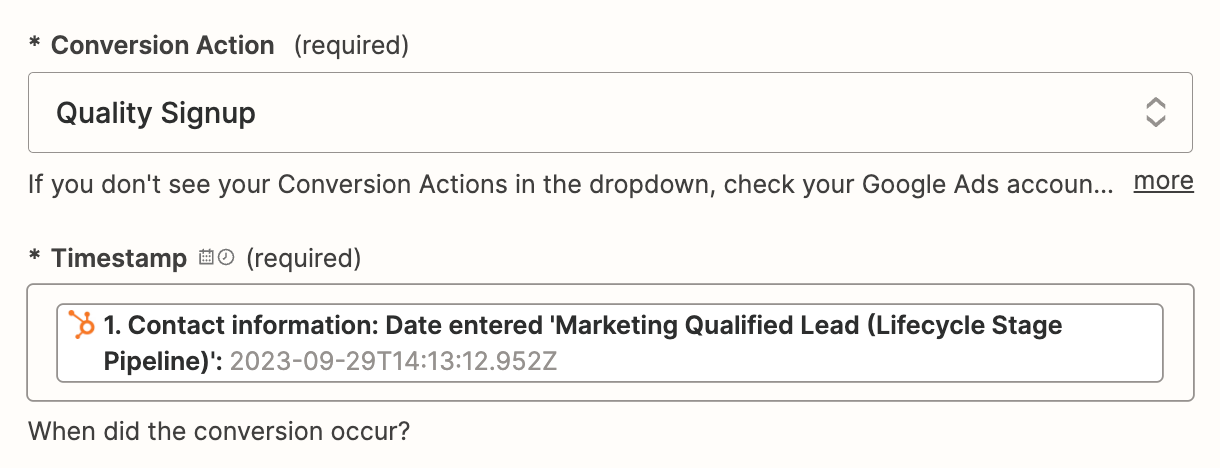Click the 2023-09-29T14:13:12.952Z sample value
Image resolution: width=1220 pixels, height=468 pixels.
393,361
